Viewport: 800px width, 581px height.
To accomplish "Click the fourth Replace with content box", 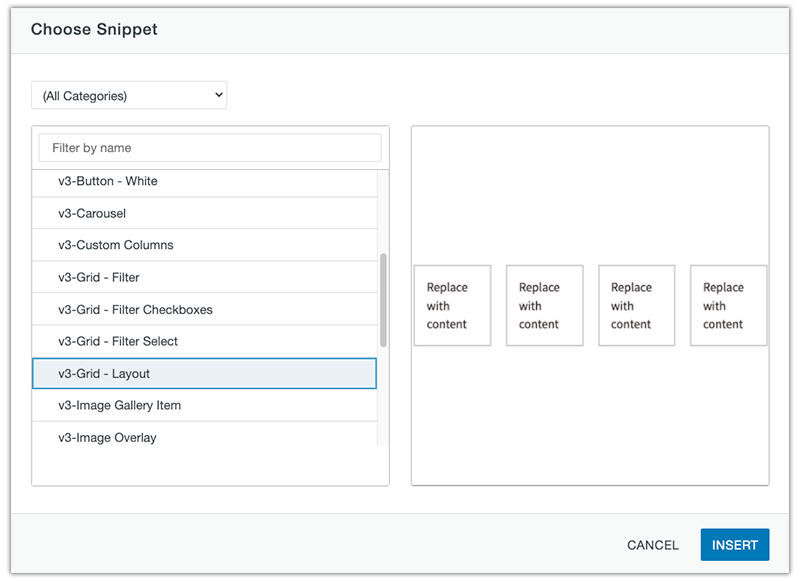I will pyautogui.click(x=729, y=306).
